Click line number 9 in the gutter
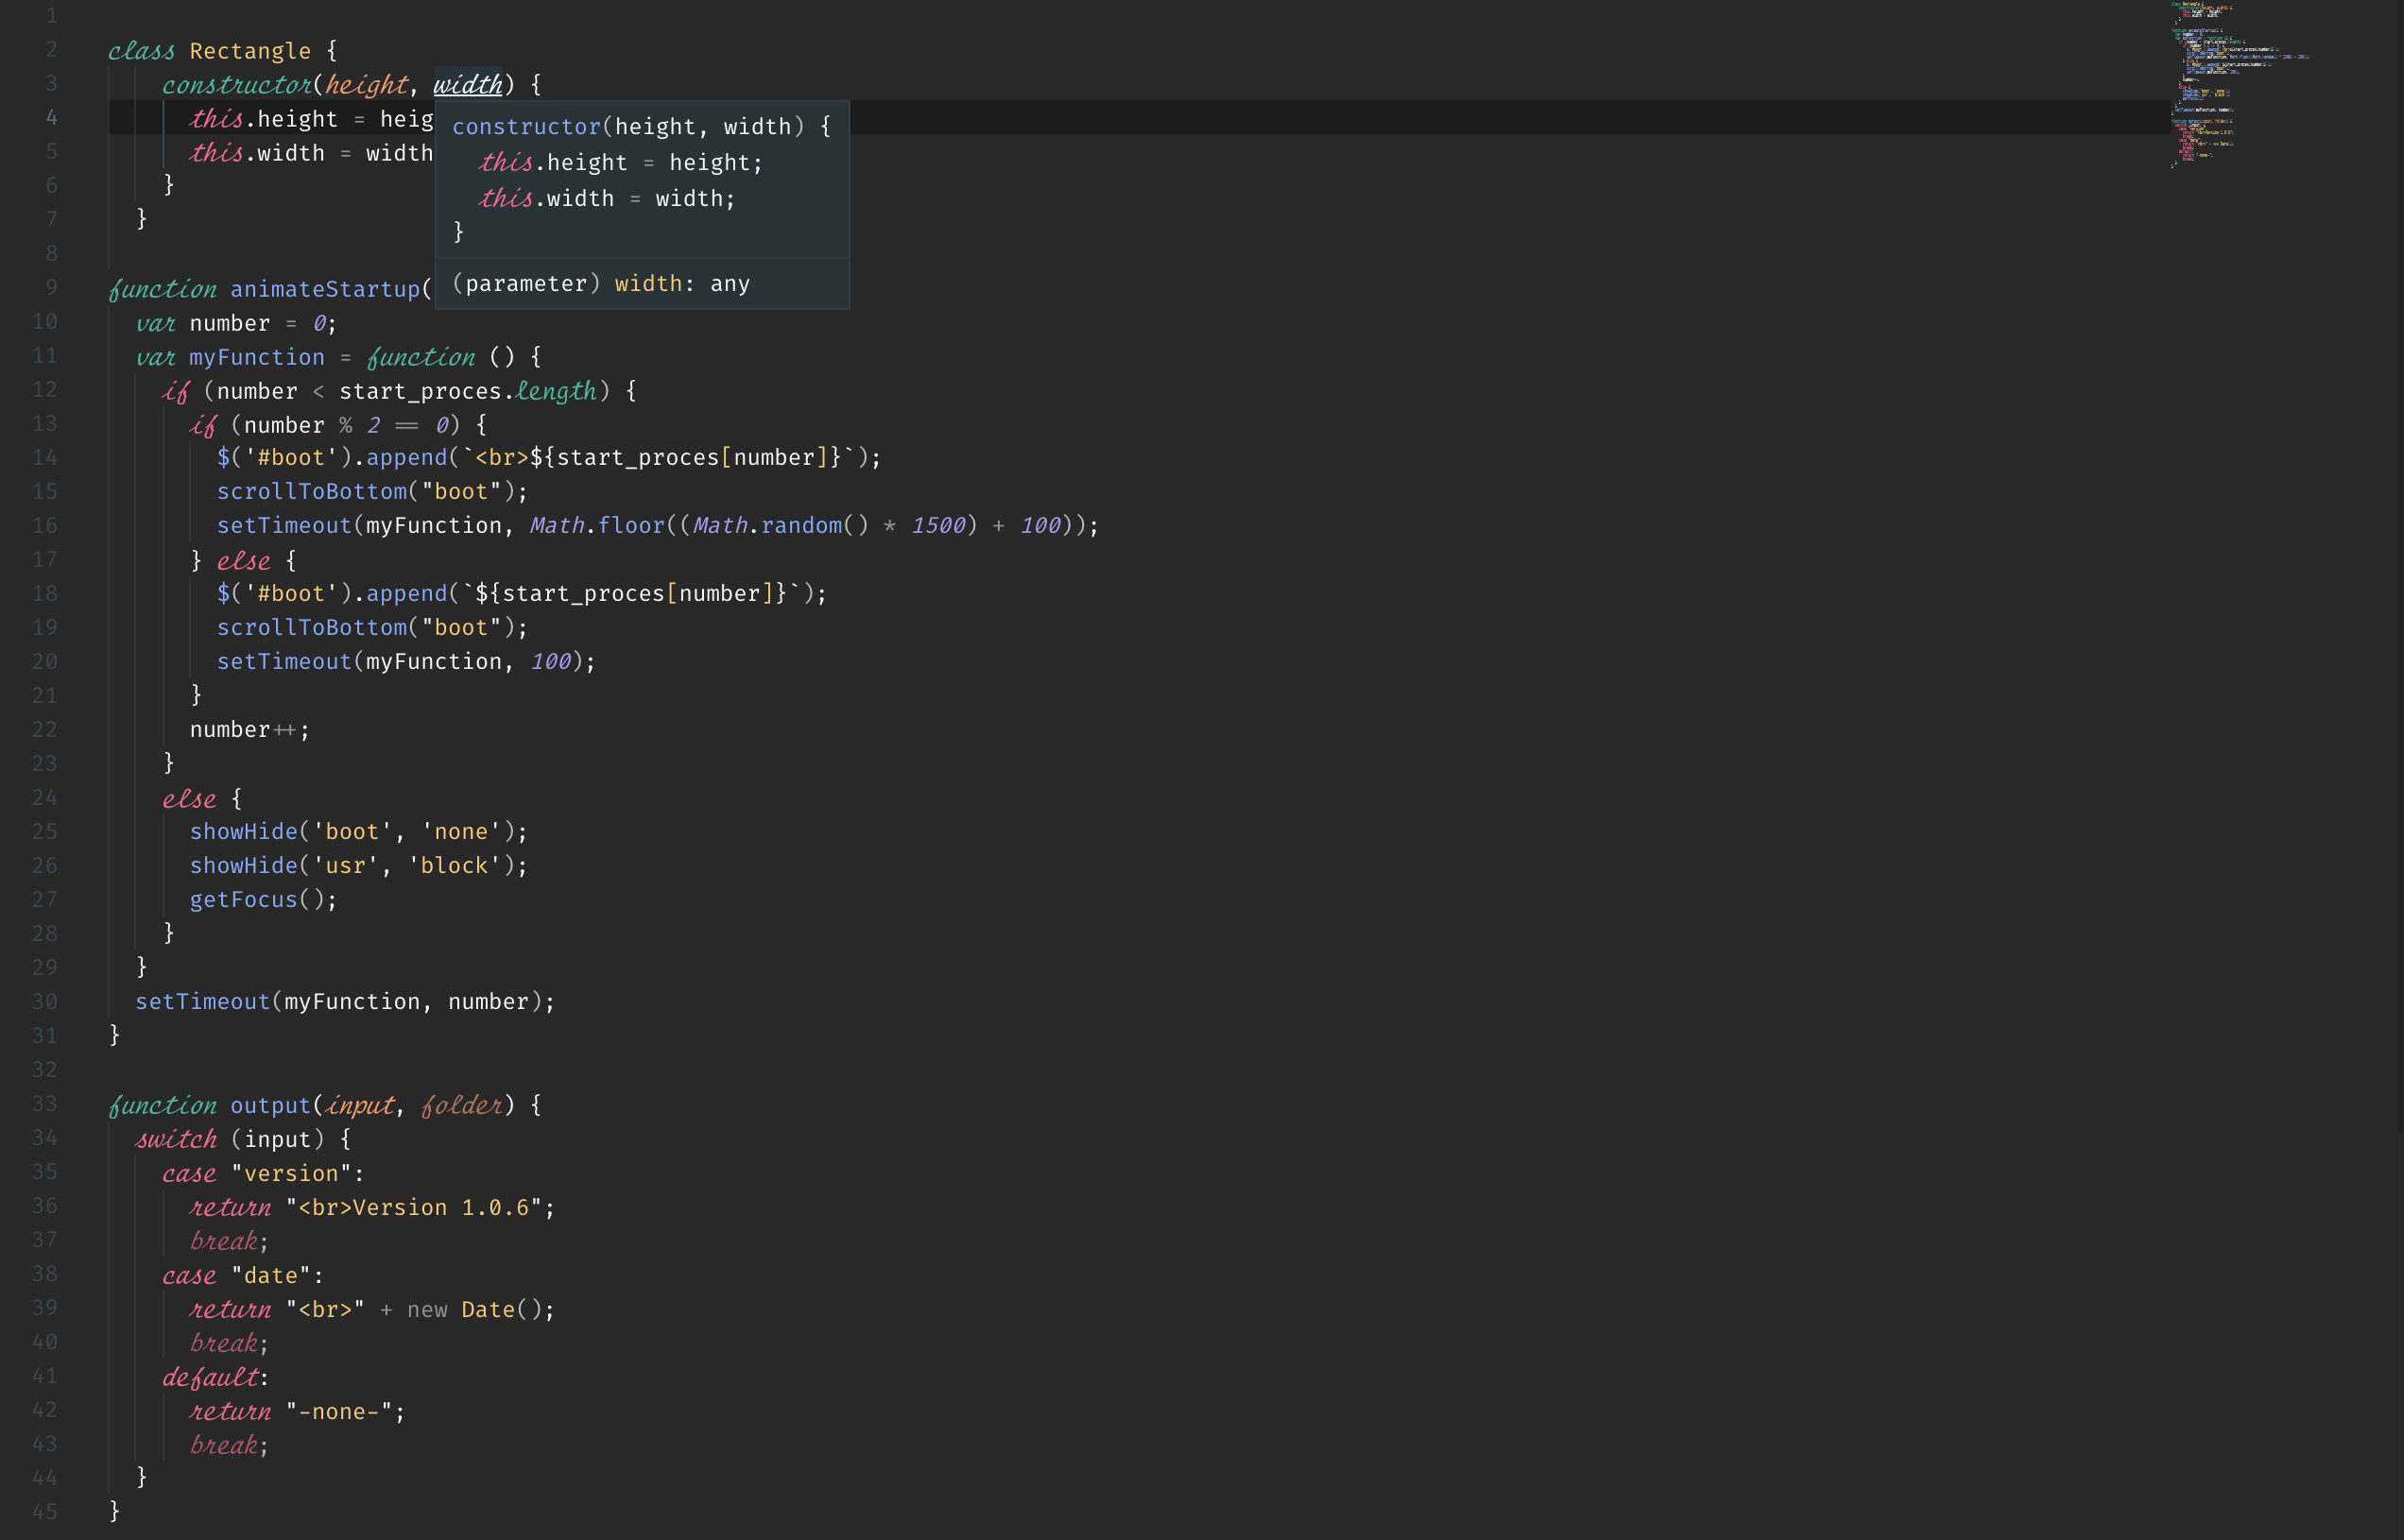Image resolution: width=2404 pixels, height=1540 pixels. pos(51,287)
